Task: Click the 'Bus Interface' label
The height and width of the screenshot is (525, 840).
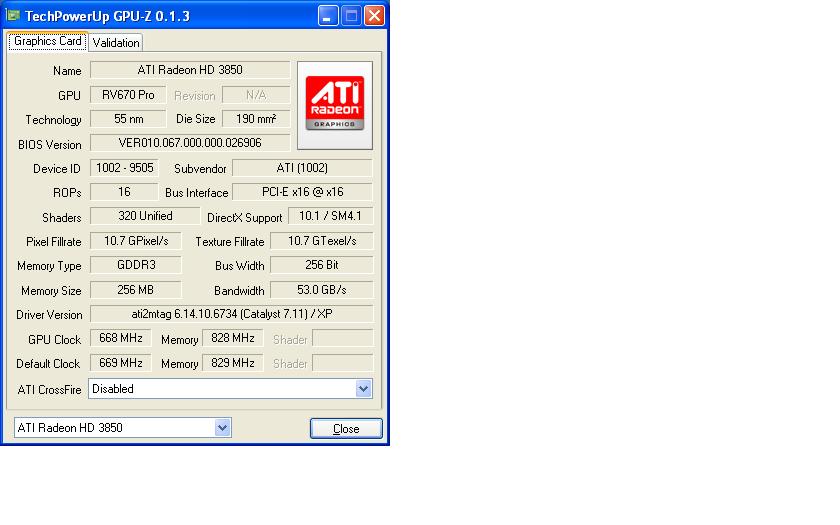Action: [197, 193]
